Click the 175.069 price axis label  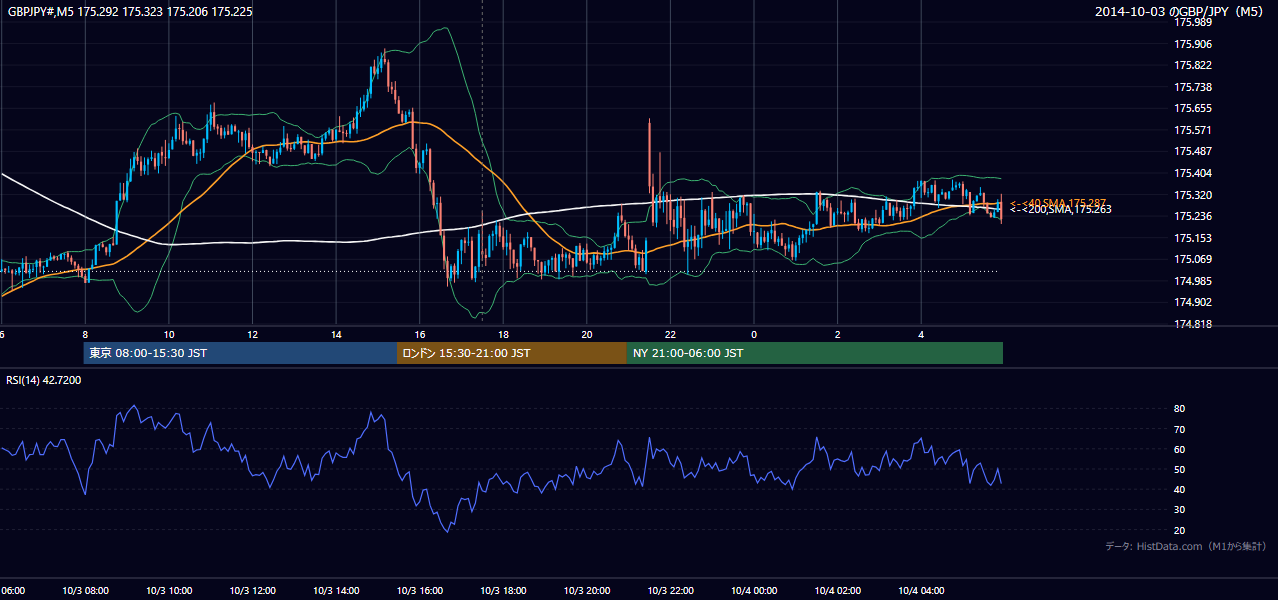(1192, 259)
